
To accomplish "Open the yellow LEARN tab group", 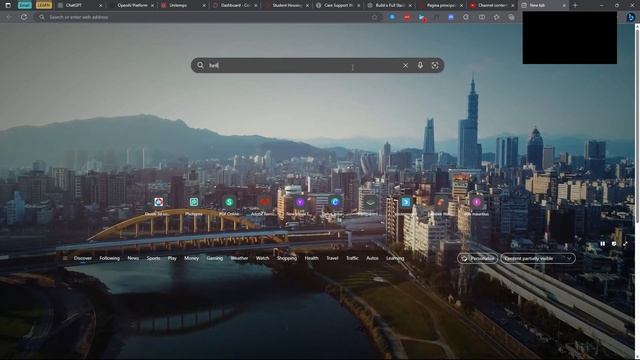I will click(44, 5).
